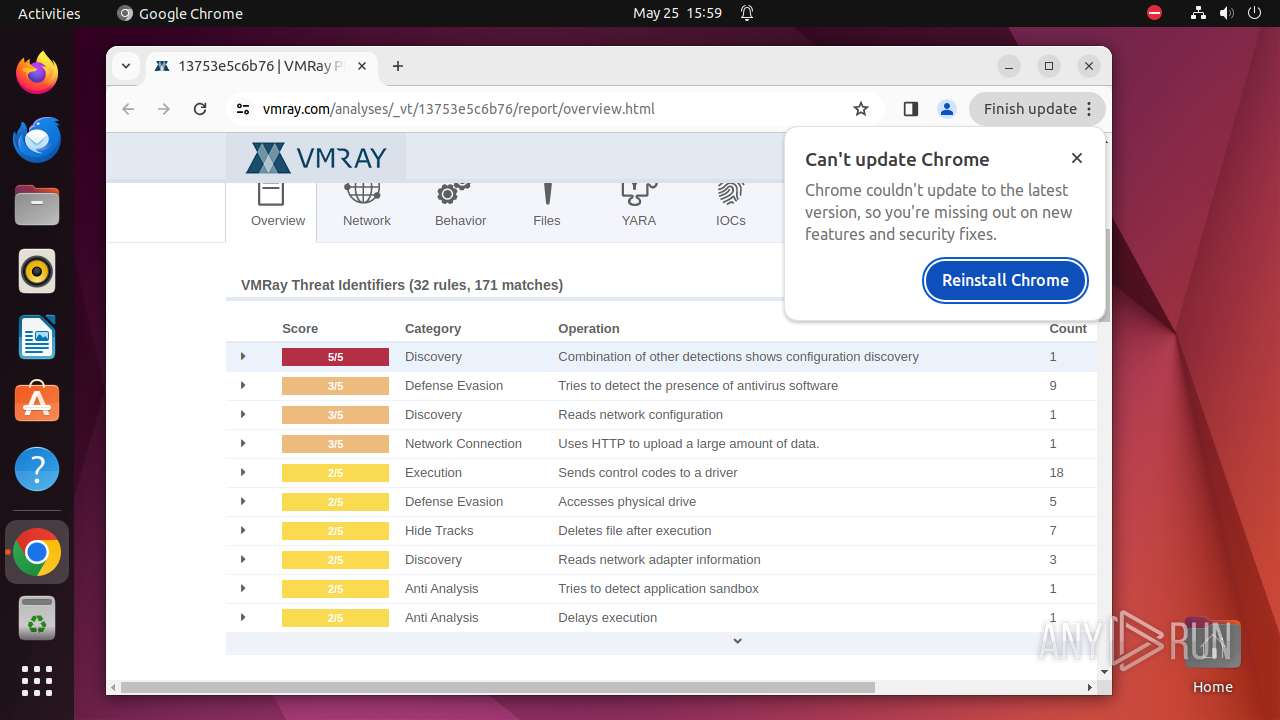The height and width of the screenshot is (720, 1280).
Task: Click the Reinstall Chrome button
Action: click(1005, 280)
